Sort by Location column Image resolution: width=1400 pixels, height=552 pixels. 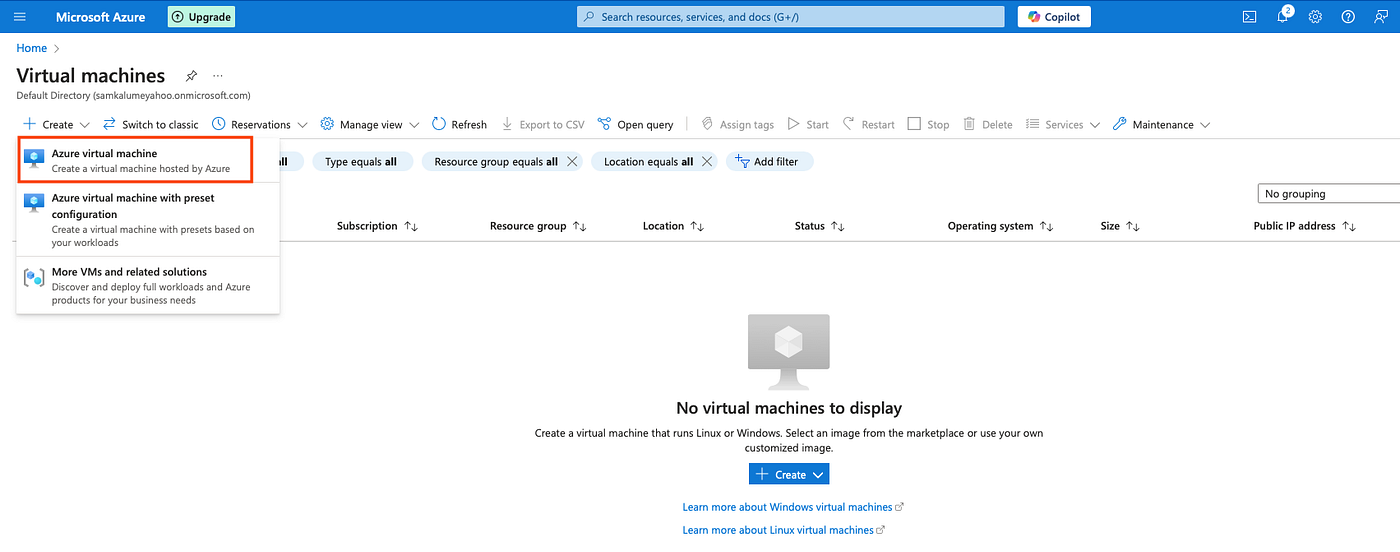click(671, 226)
